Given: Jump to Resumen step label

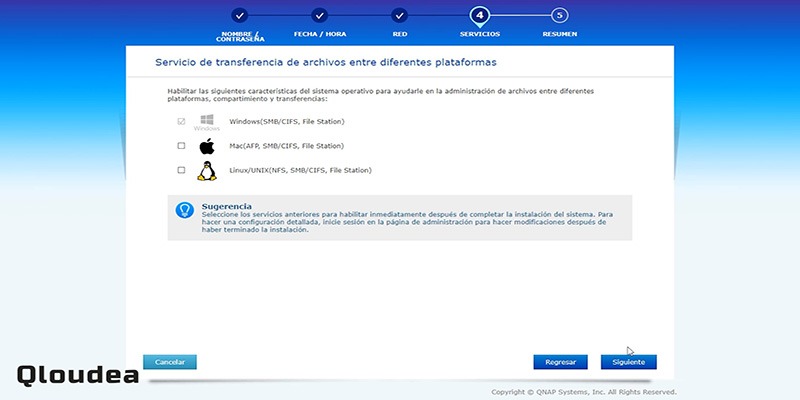Looking at the screenshot, I should click(x=560, y=34).
